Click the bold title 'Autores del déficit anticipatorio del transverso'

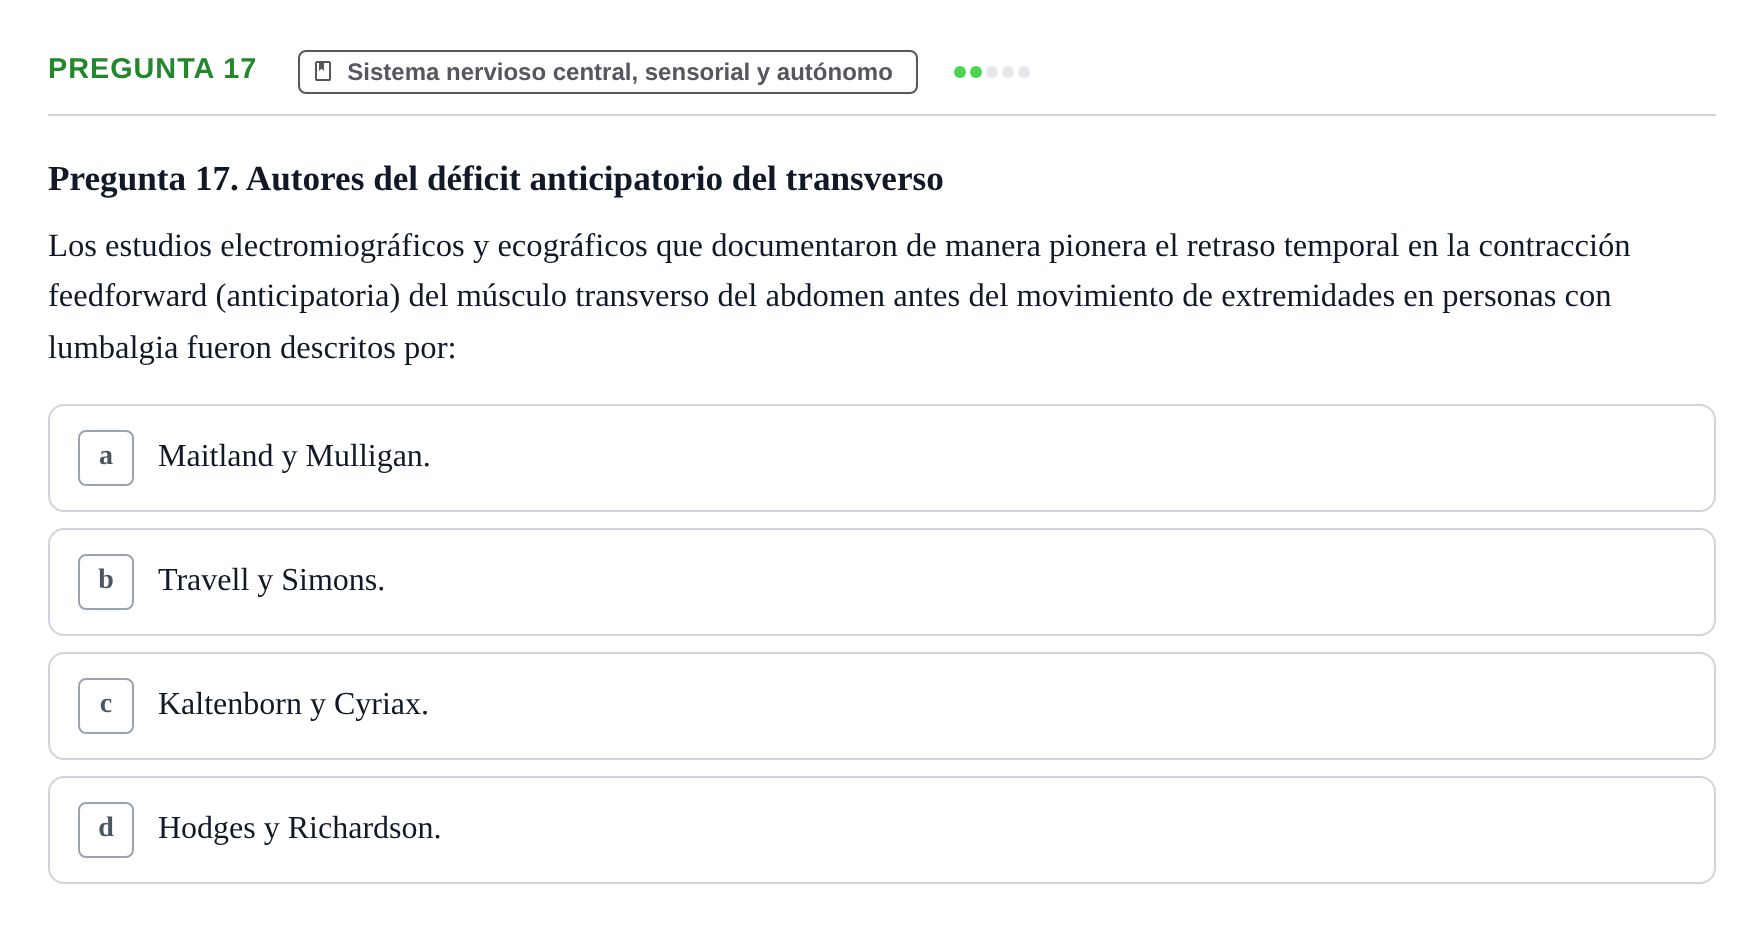point(594,179)
